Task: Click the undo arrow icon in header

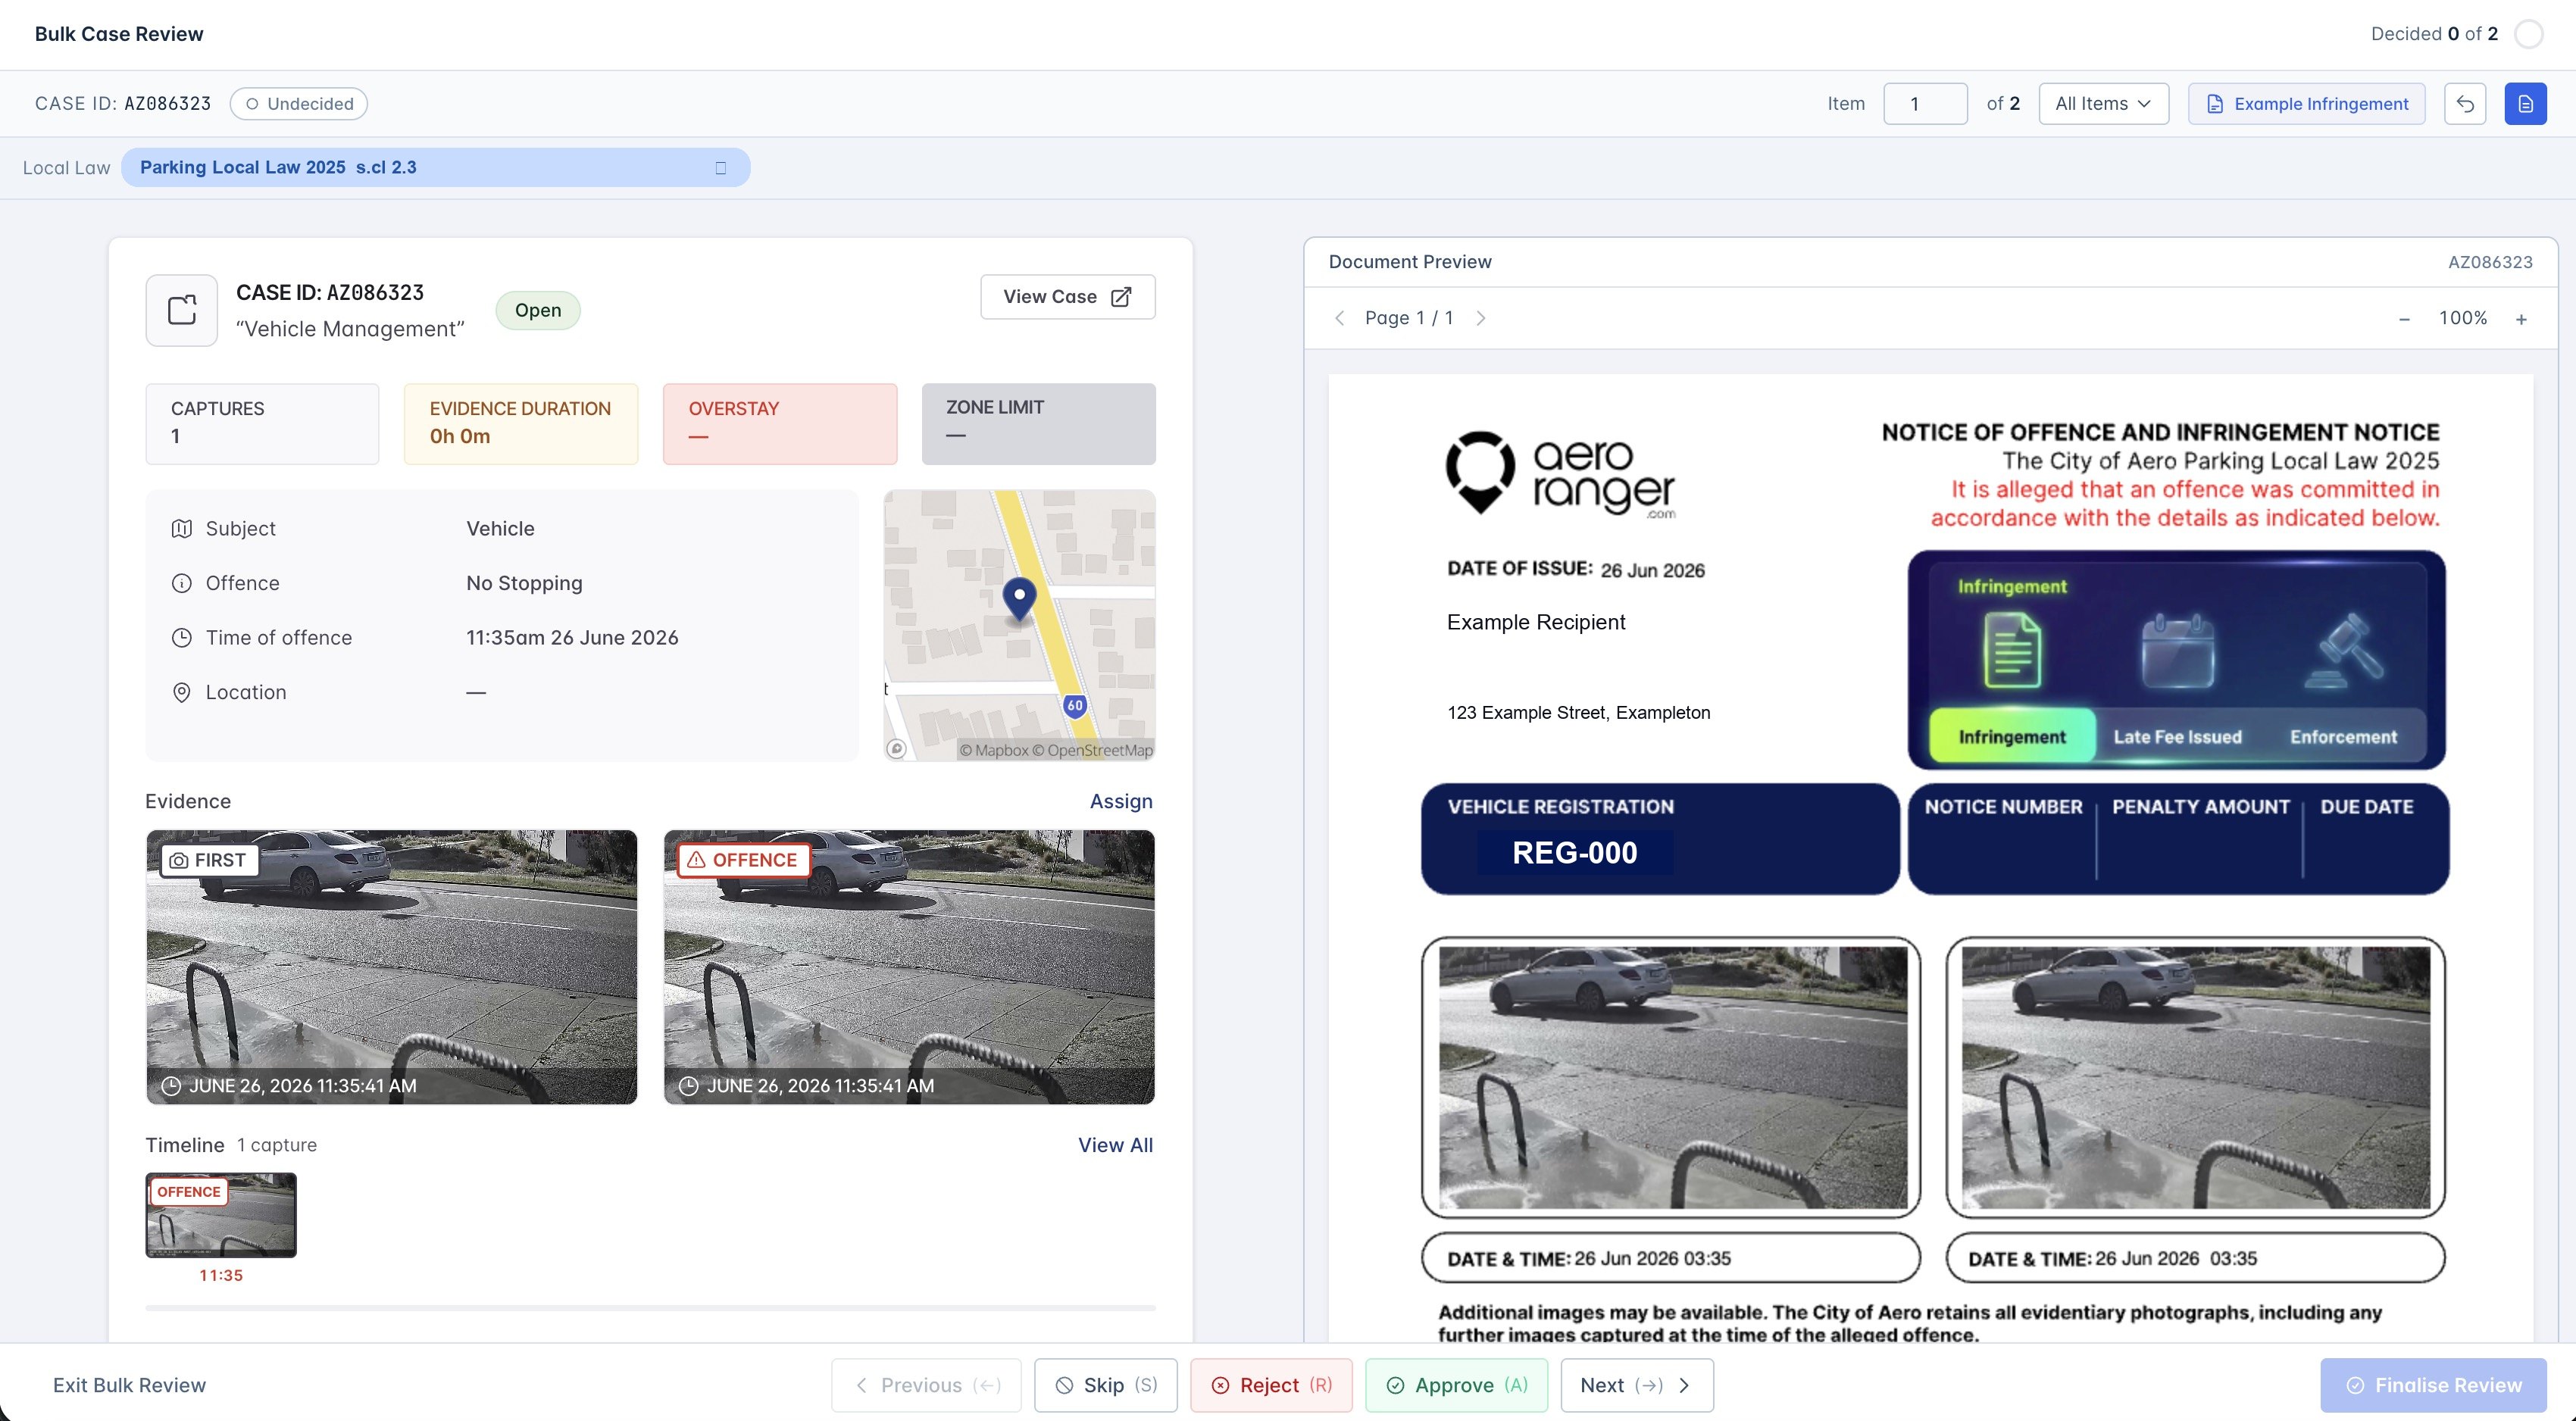Action: pos(2464,104)
